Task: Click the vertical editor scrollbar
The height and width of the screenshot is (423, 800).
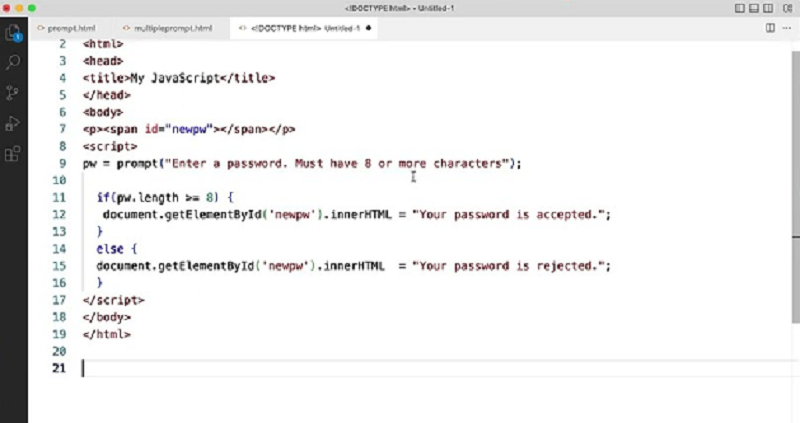Action: 795,186
